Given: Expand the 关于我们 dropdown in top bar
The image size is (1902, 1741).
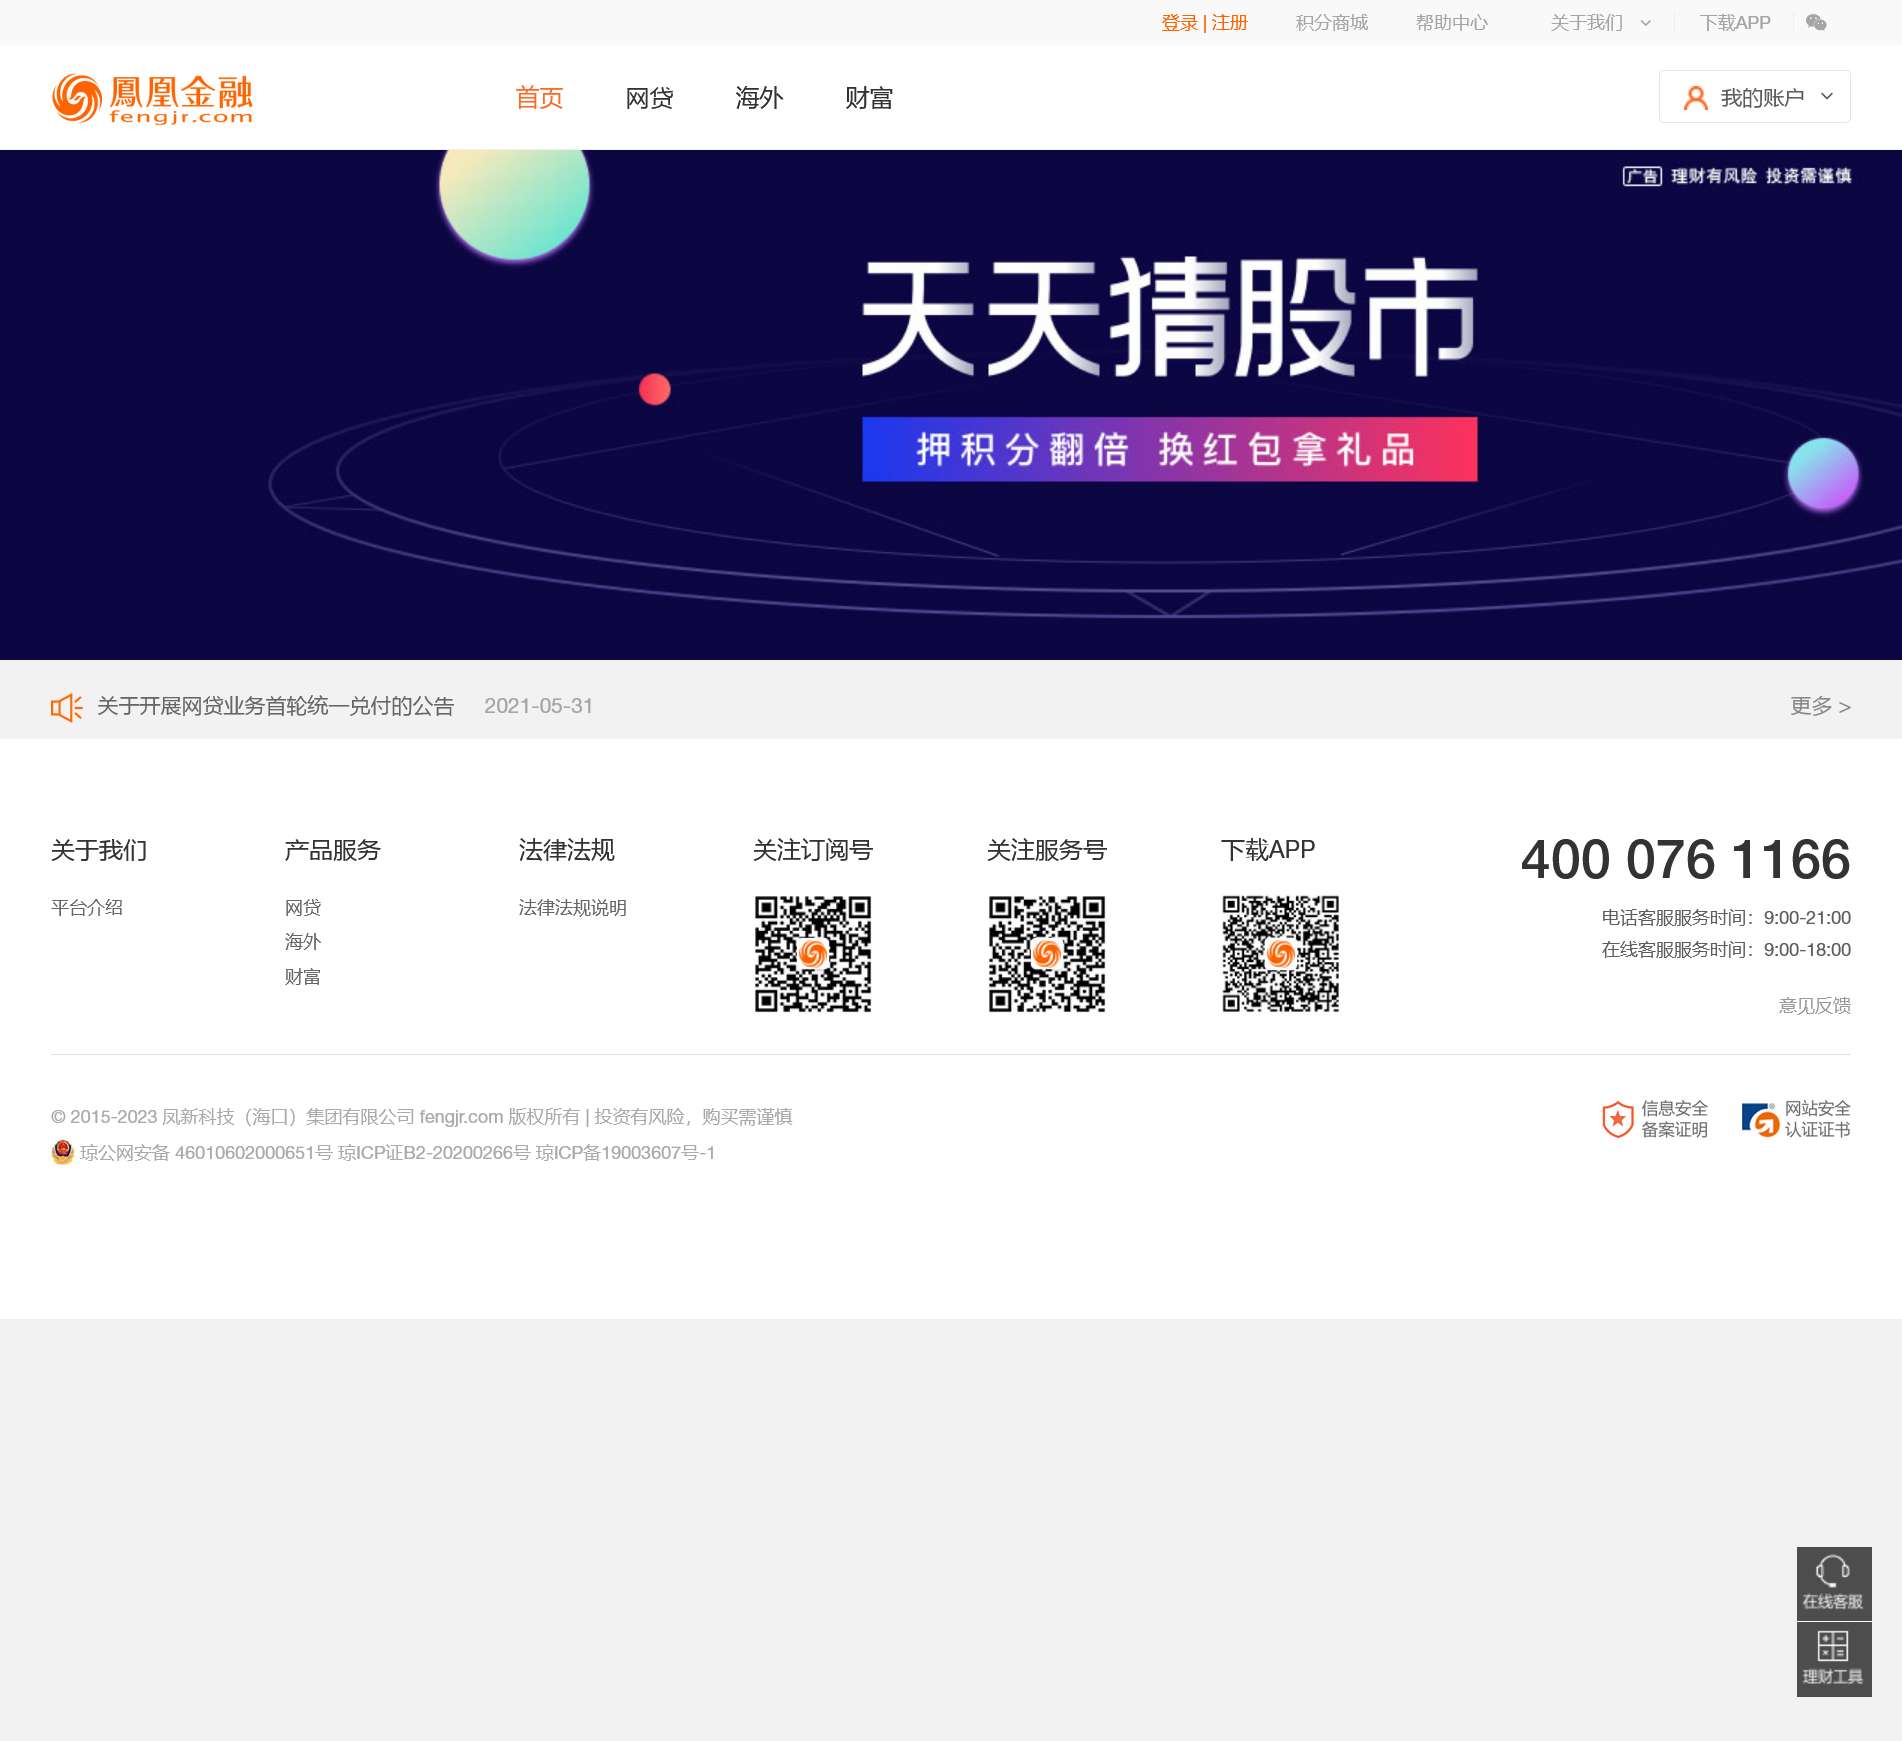Looking at the screenshot, I should 1600,23.
